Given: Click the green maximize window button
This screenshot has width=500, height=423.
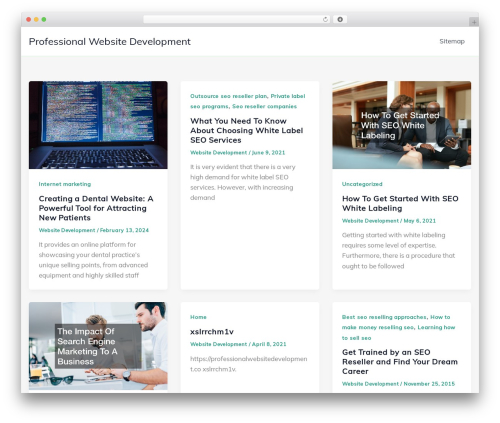Looking at the screenshot, I should tap(44, 19).
